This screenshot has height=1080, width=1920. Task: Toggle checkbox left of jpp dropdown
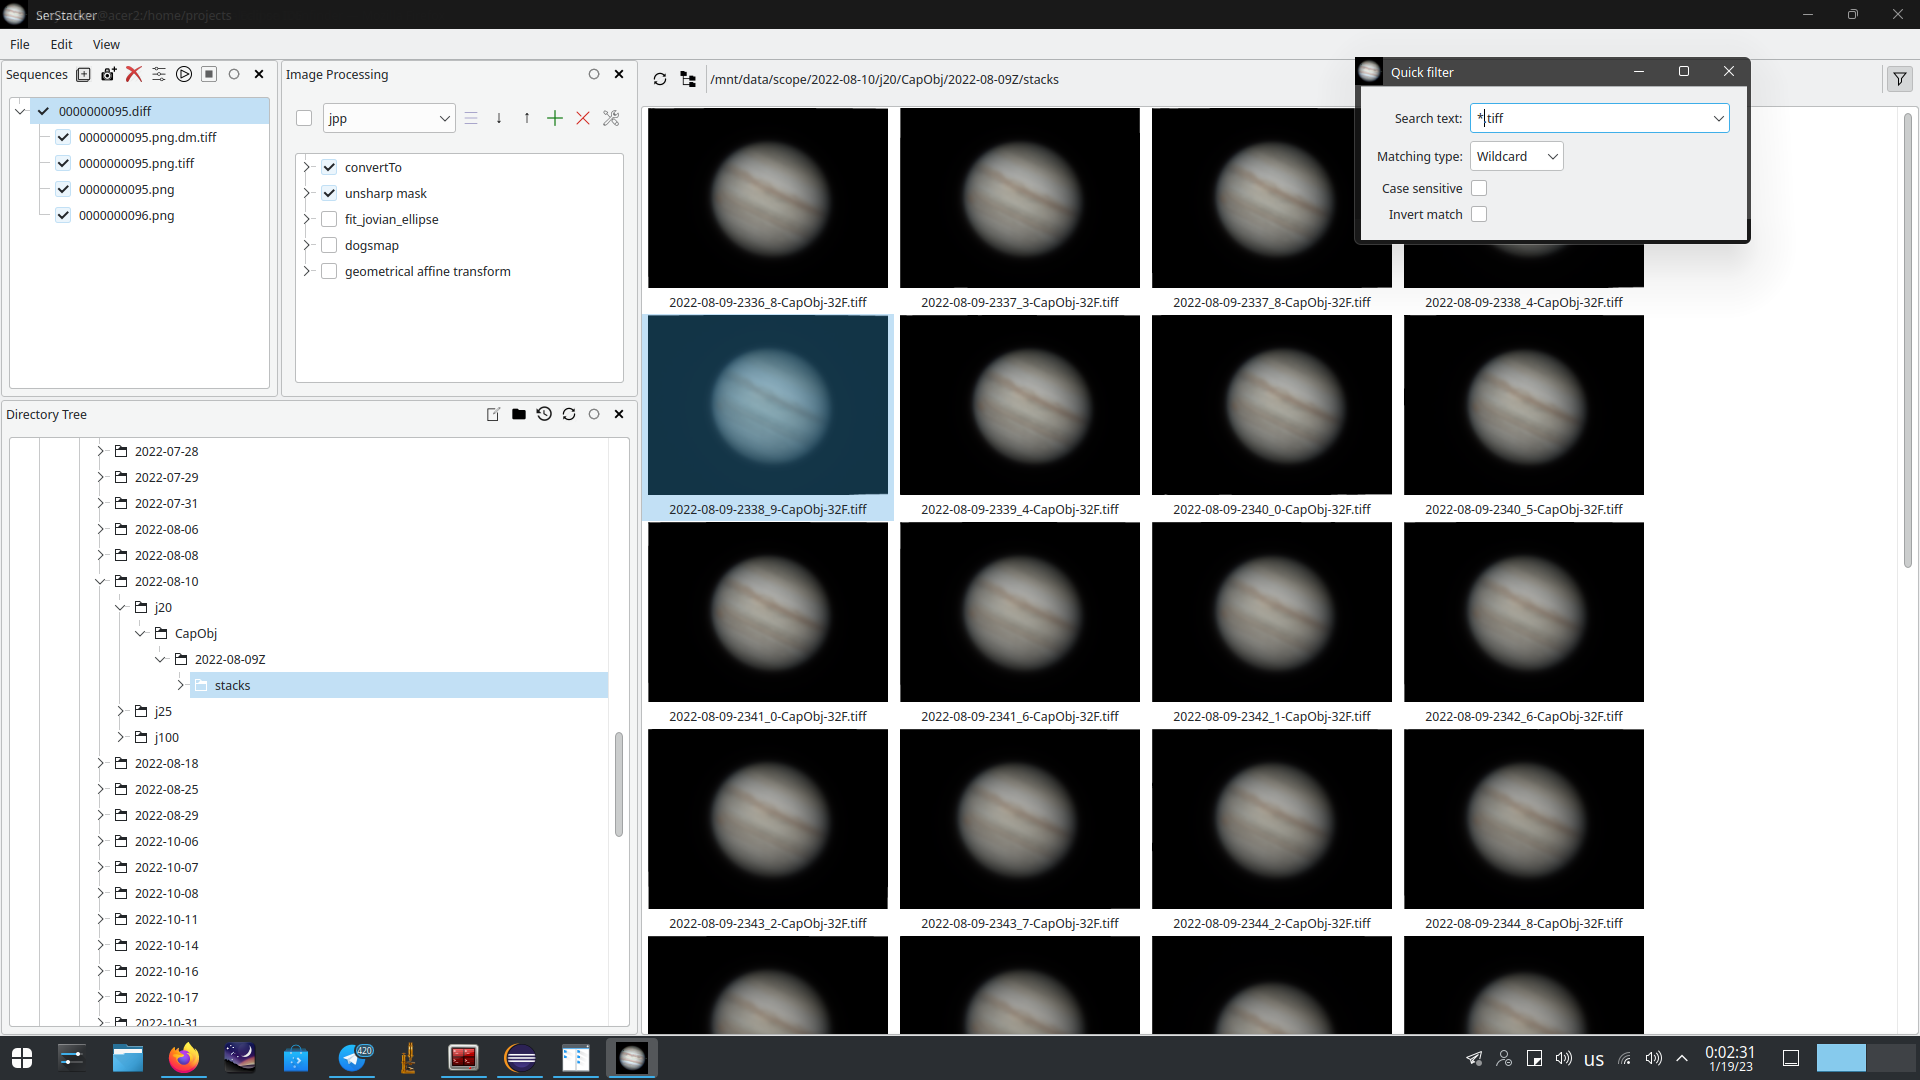[304, 118]
